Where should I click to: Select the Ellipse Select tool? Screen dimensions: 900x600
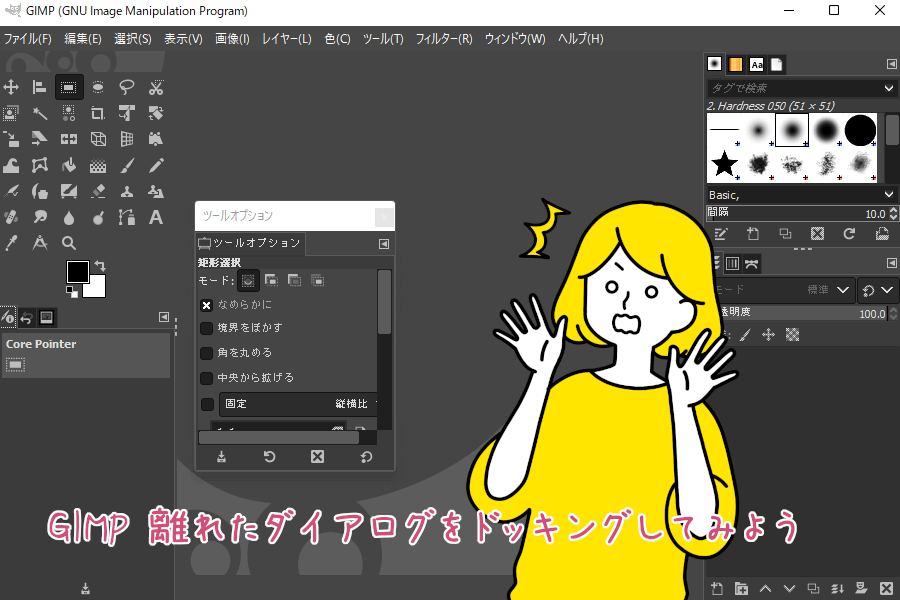pyautogui.click(x=98, y=87)
